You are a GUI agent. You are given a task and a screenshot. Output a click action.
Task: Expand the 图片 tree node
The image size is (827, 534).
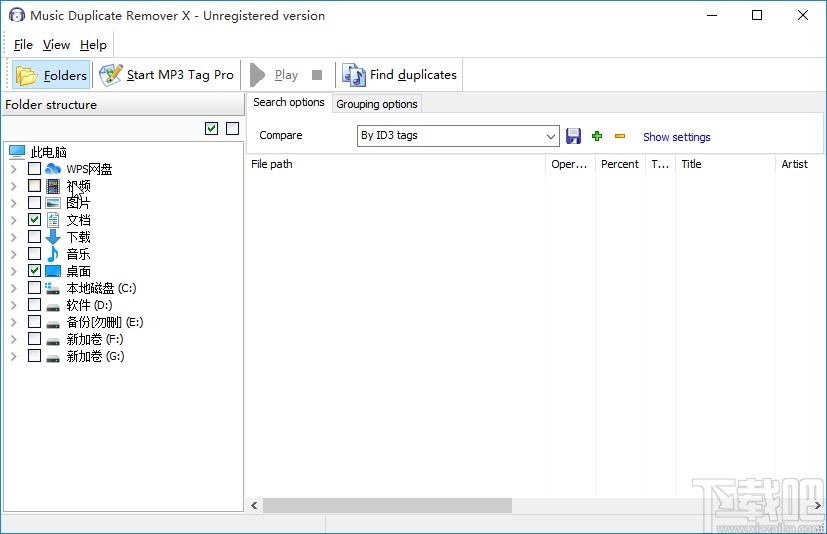14,203
